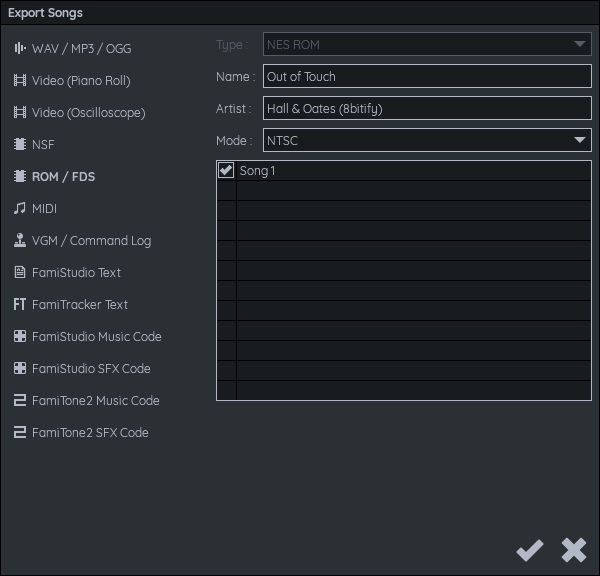Click the Video (Oscilloscope) film icon

point(19,112)
